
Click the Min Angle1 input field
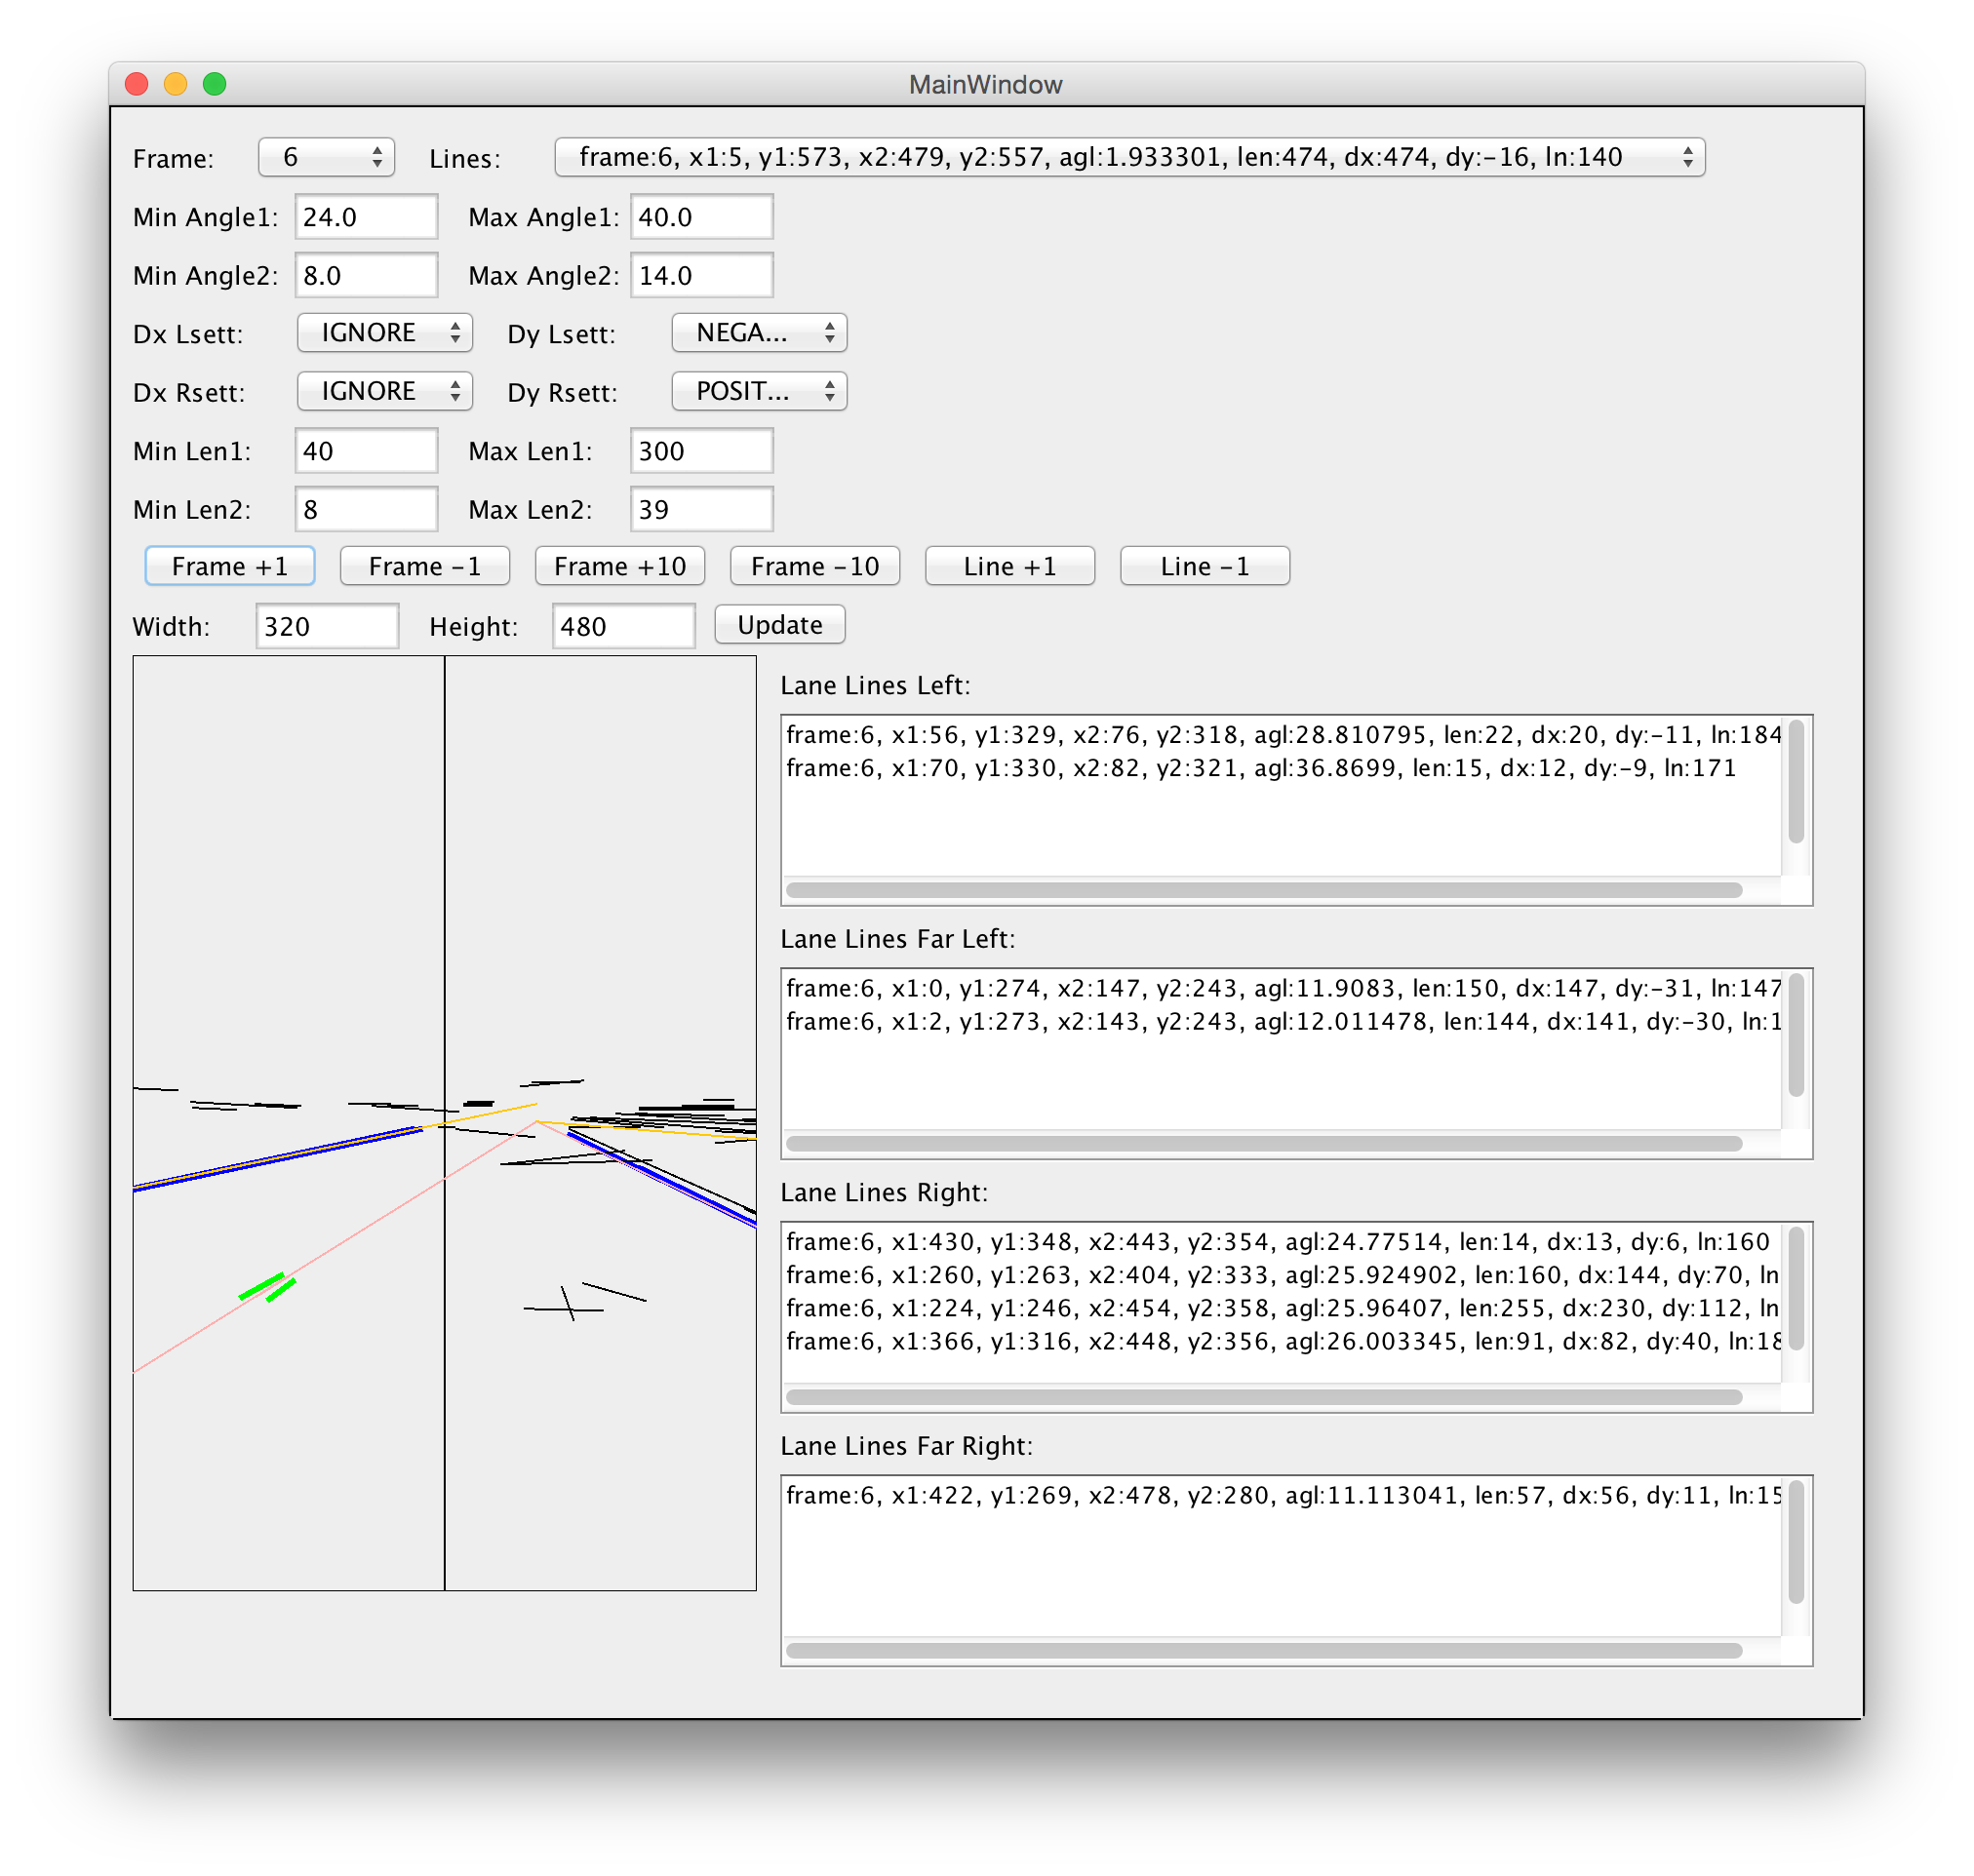366,217
